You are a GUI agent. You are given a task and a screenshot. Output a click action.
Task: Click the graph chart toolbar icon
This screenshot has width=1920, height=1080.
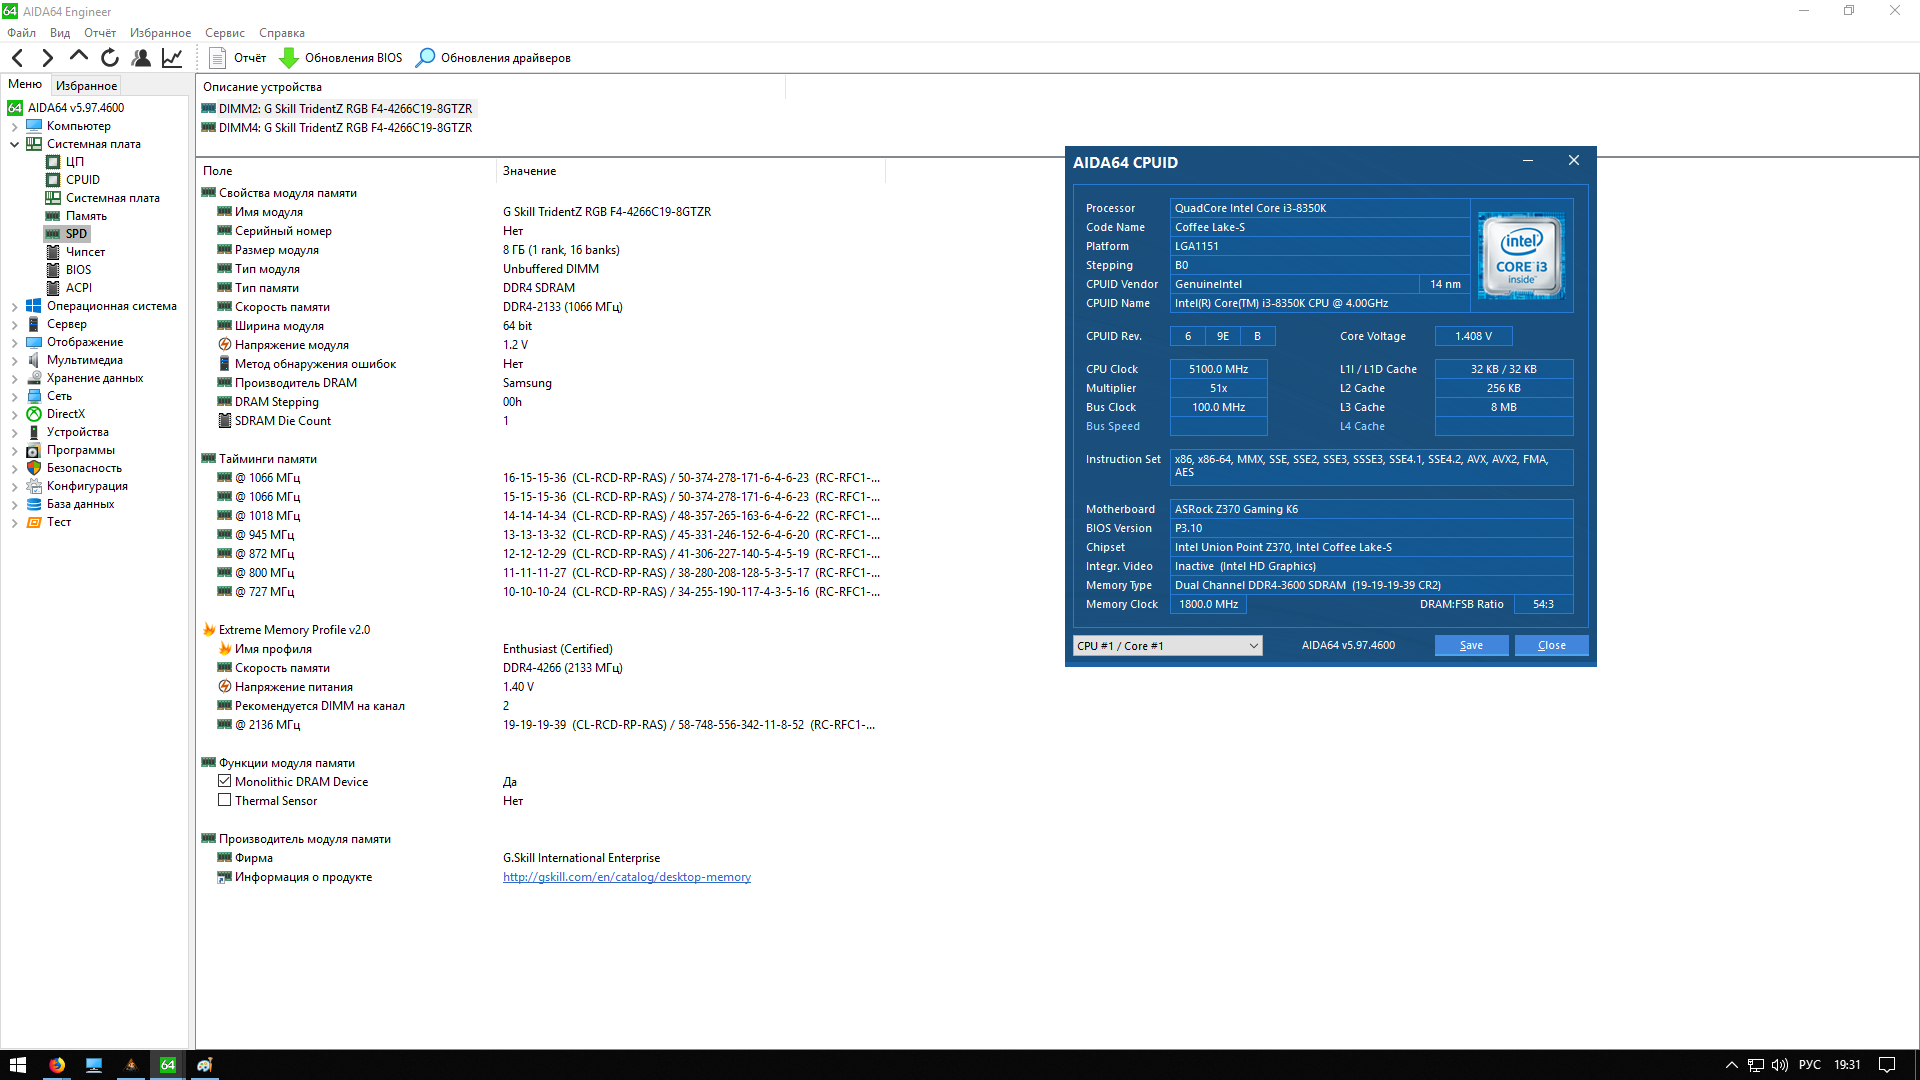point(172,58)
